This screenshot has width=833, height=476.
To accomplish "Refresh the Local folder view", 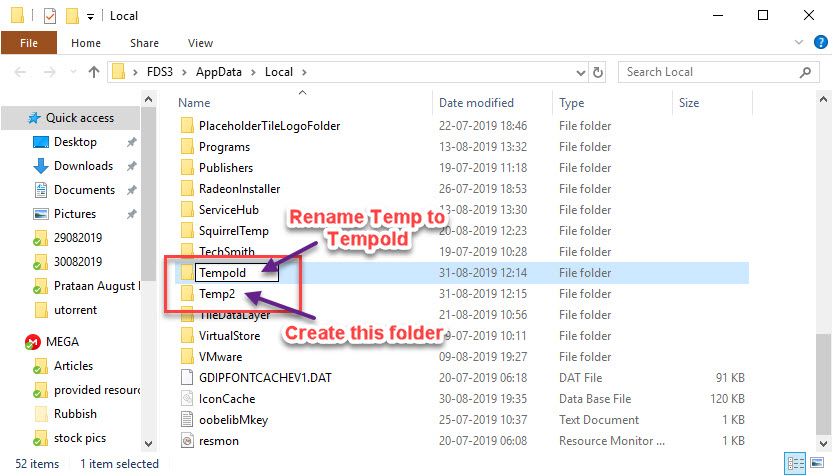I will [598, 72].
